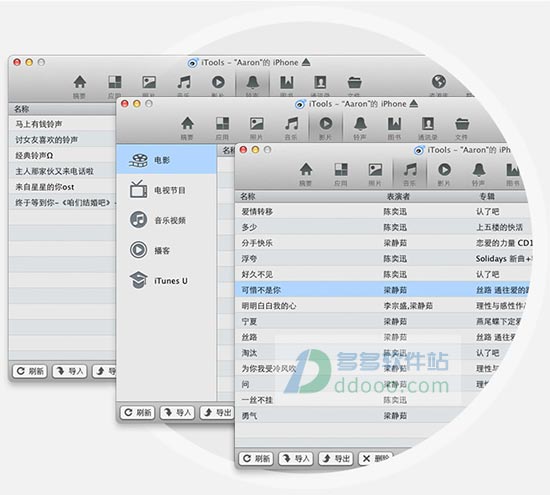
Task: Click album cell 上五楼的快活 in music list
Action: click(x=499, y=227)
